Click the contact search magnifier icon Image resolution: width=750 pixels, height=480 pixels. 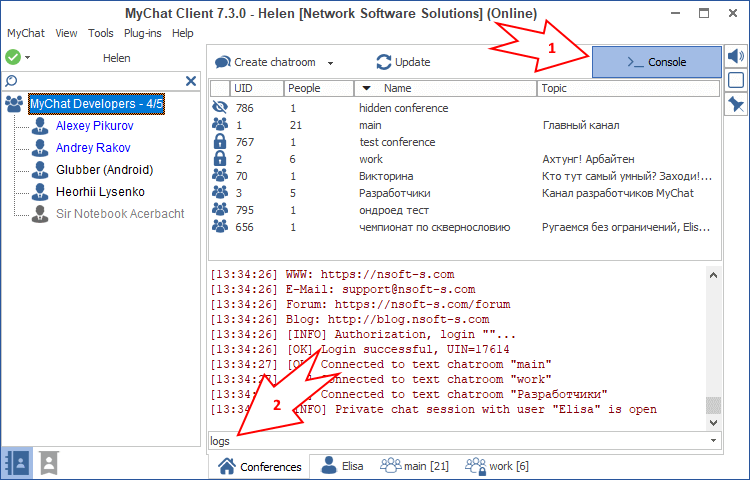[12, 81]
